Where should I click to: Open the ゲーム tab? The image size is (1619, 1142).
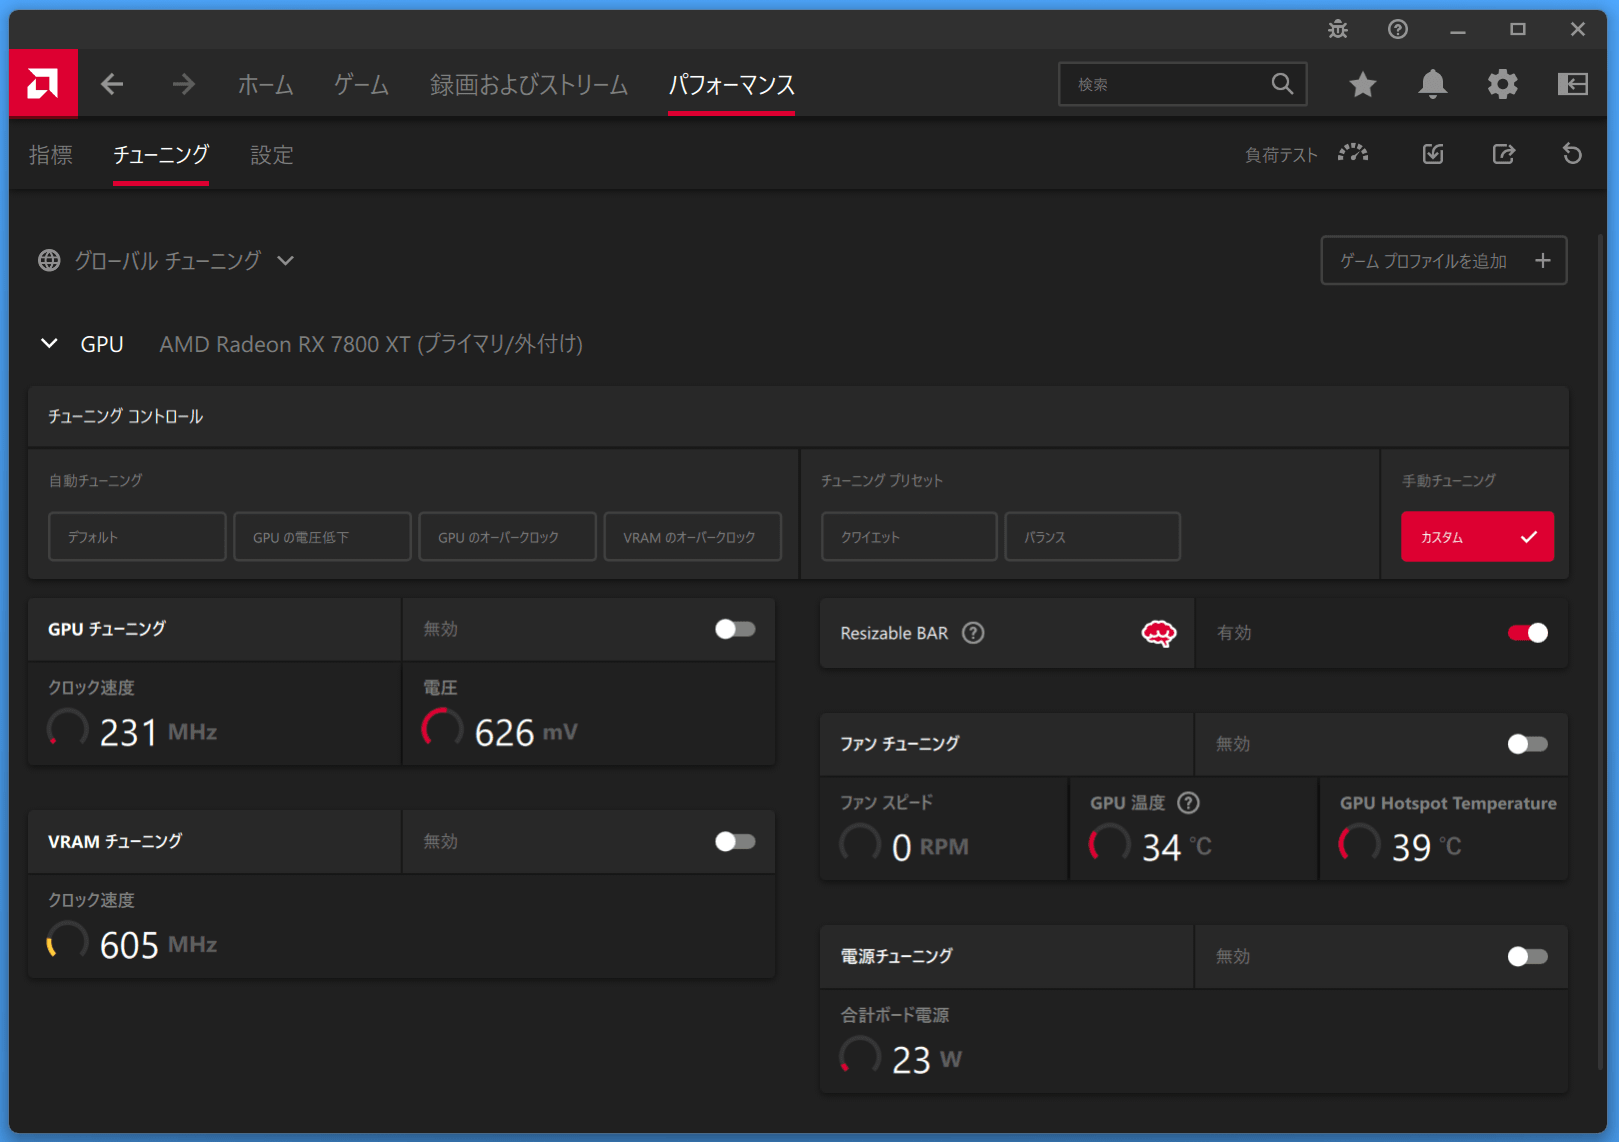(x=361, y=85)
